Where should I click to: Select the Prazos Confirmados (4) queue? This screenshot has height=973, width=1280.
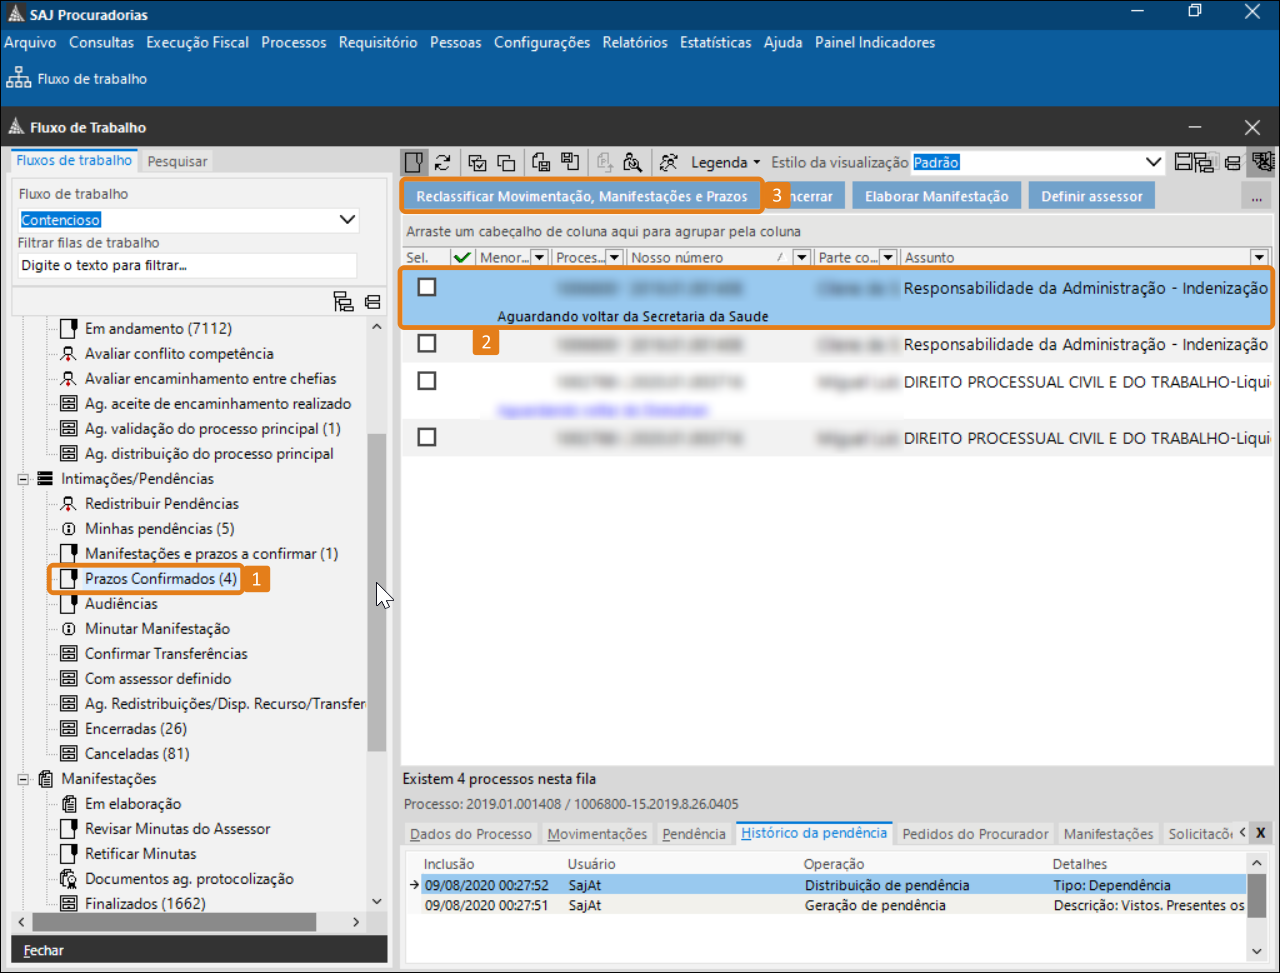[x=161, y=579]
